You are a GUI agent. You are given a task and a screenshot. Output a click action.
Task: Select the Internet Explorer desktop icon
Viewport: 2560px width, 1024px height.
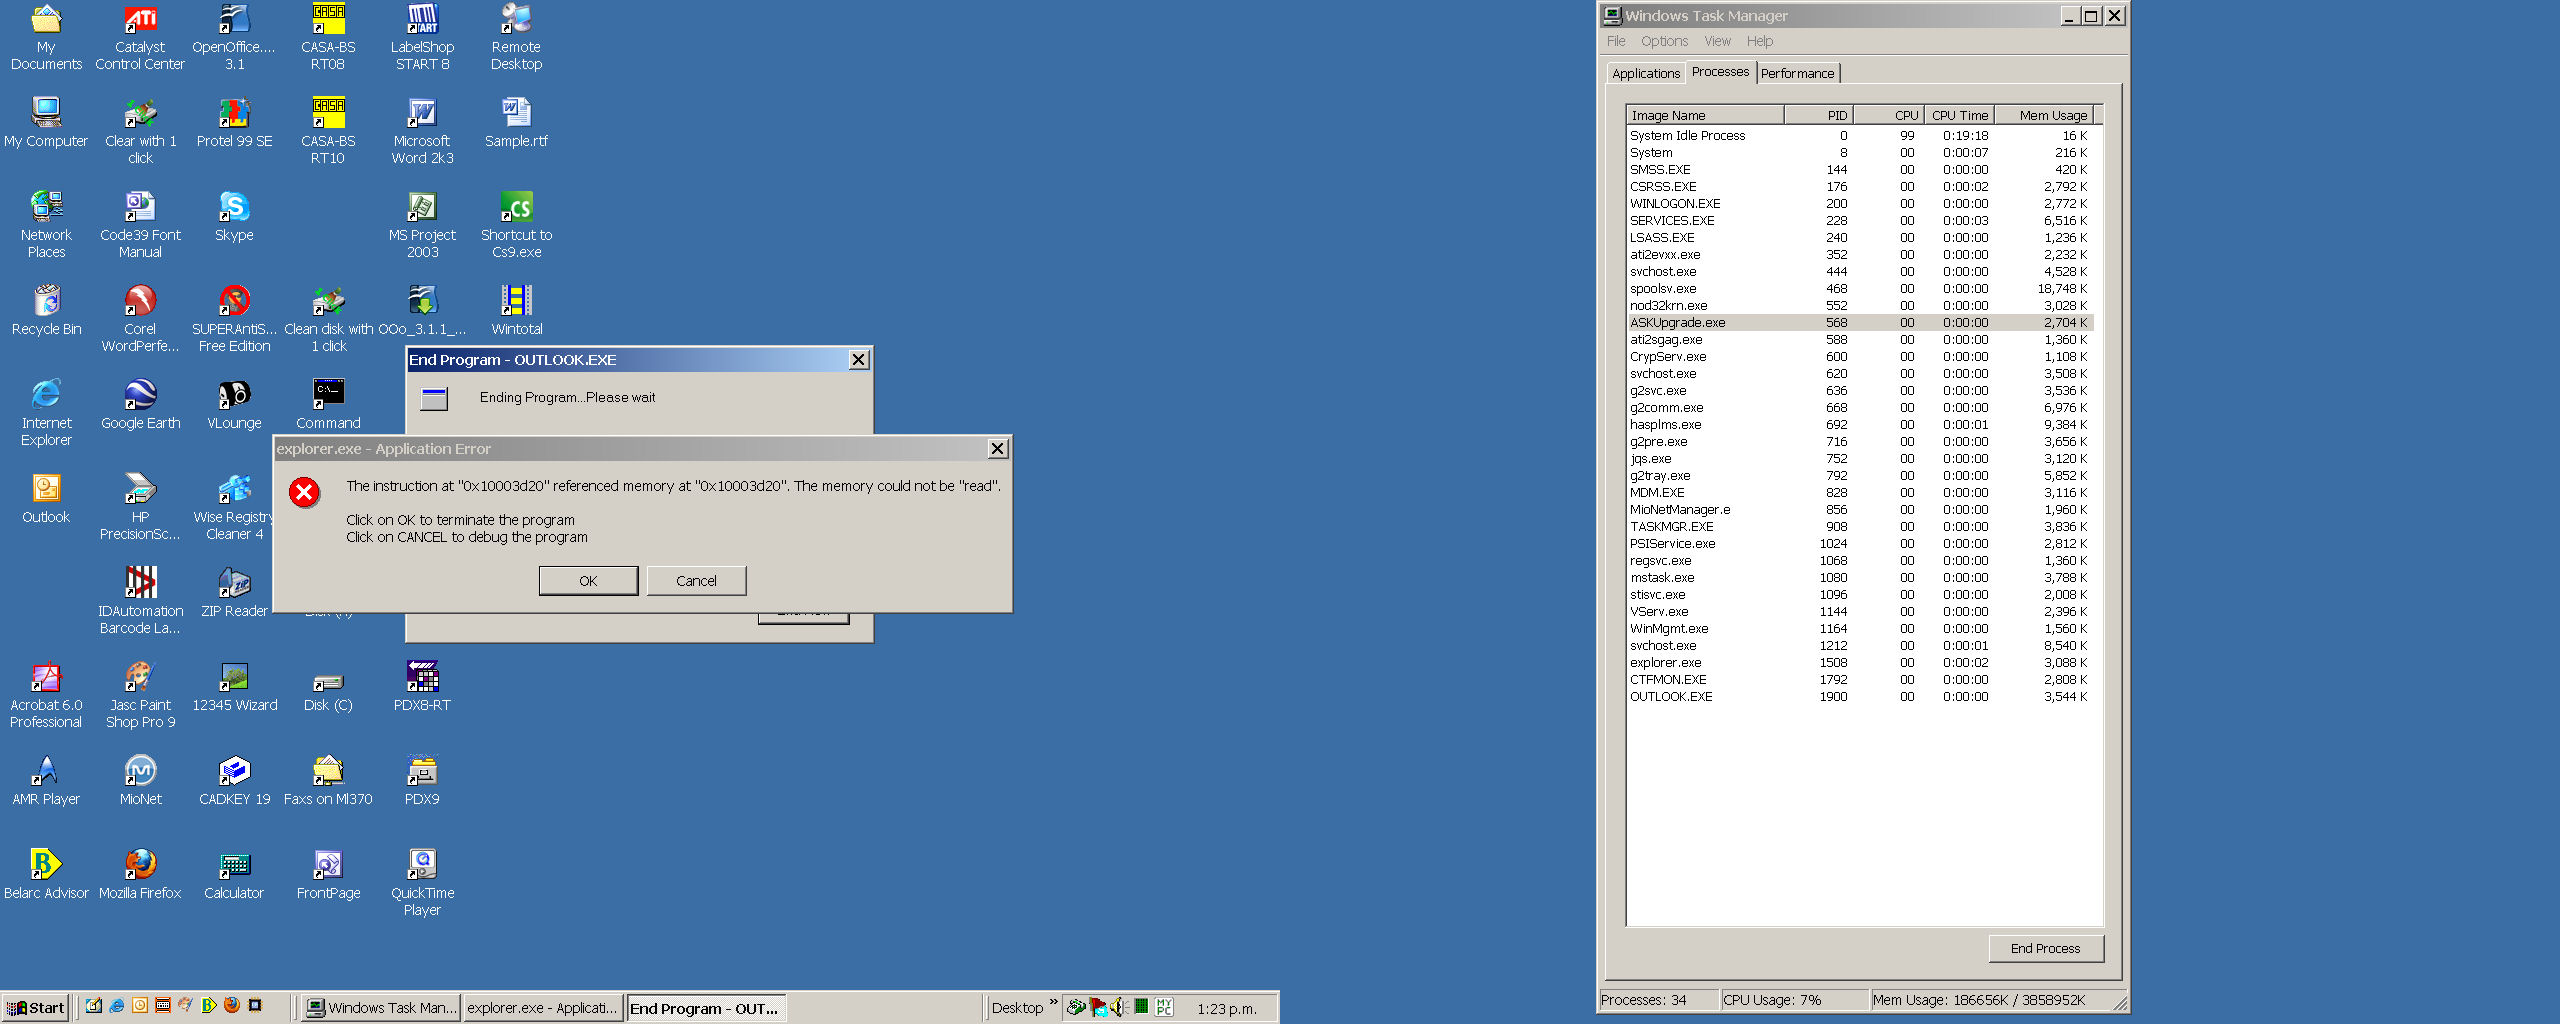click(46, 413)
